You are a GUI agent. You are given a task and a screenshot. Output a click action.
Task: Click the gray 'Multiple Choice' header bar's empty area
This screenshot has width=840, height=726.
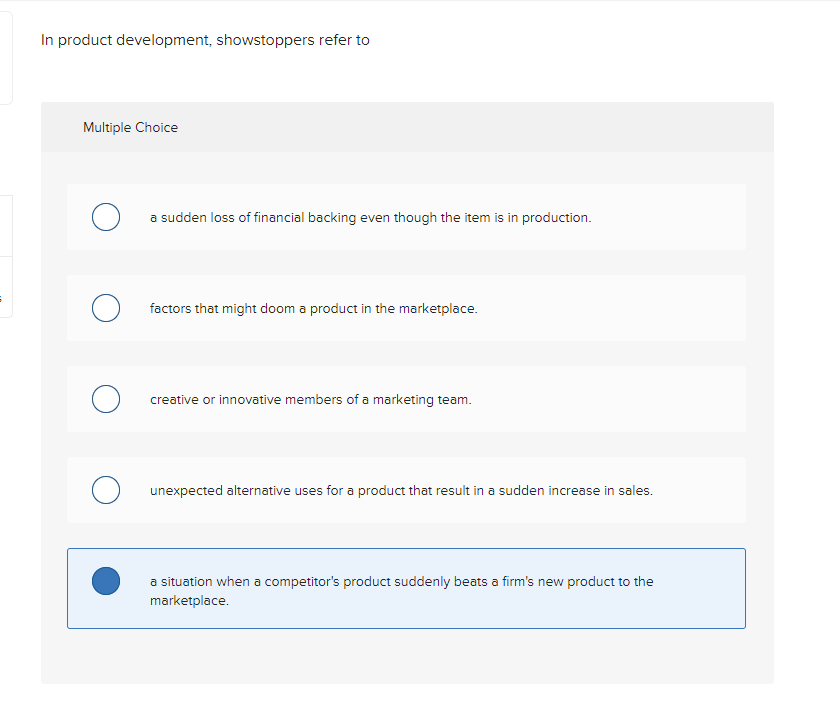click(x=471, y=128)
